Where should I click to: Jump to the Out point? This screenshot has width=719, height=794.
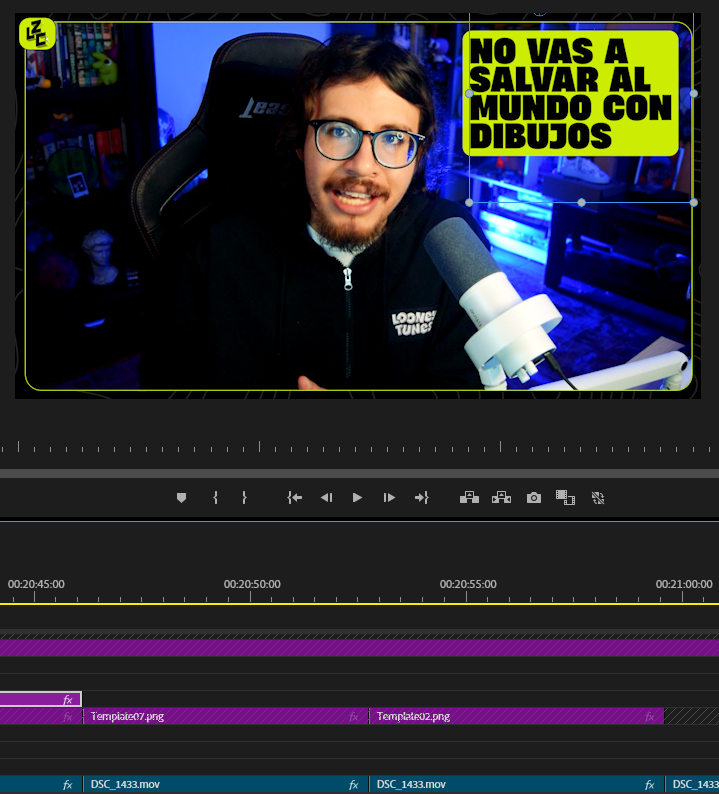click(421, 498)
